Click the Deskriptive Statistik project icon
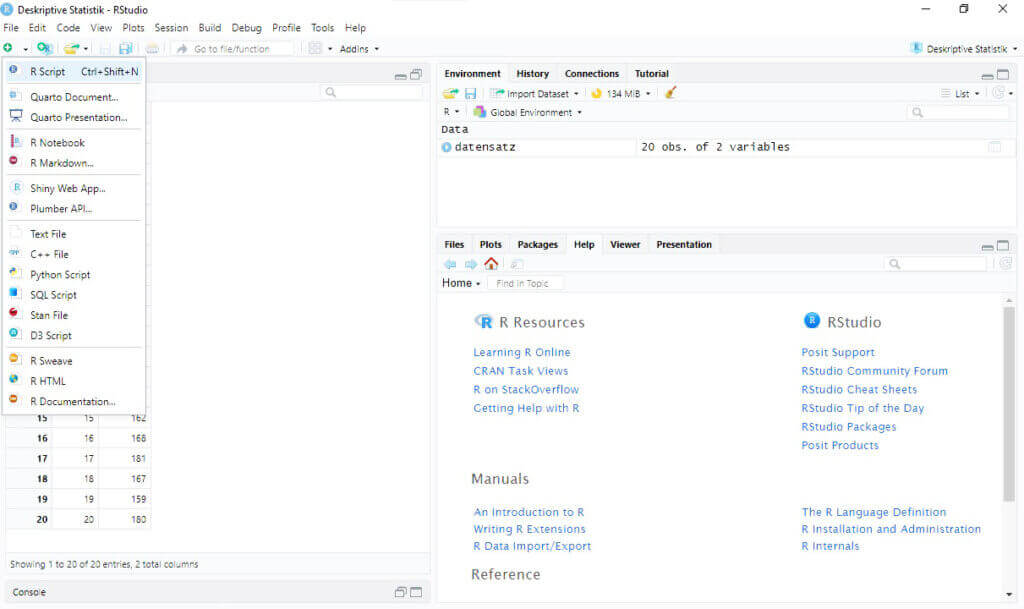 tap(916, 48)
